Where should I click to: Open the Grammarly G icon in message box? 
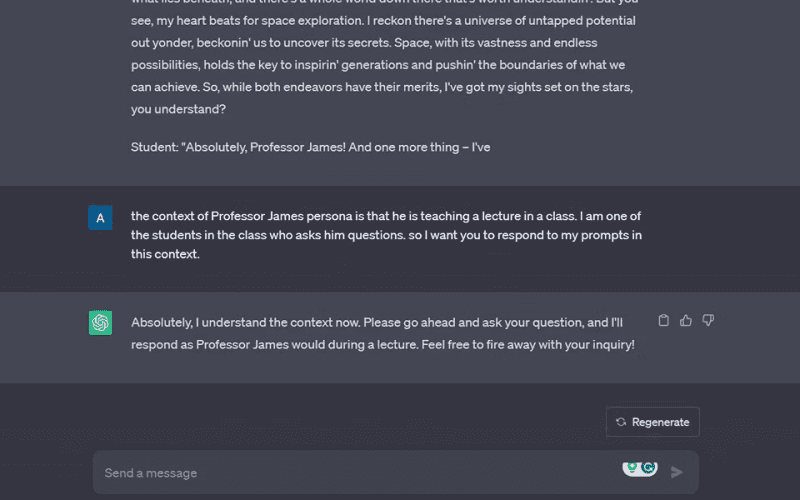pyautogui.click(x=648, y=467)
